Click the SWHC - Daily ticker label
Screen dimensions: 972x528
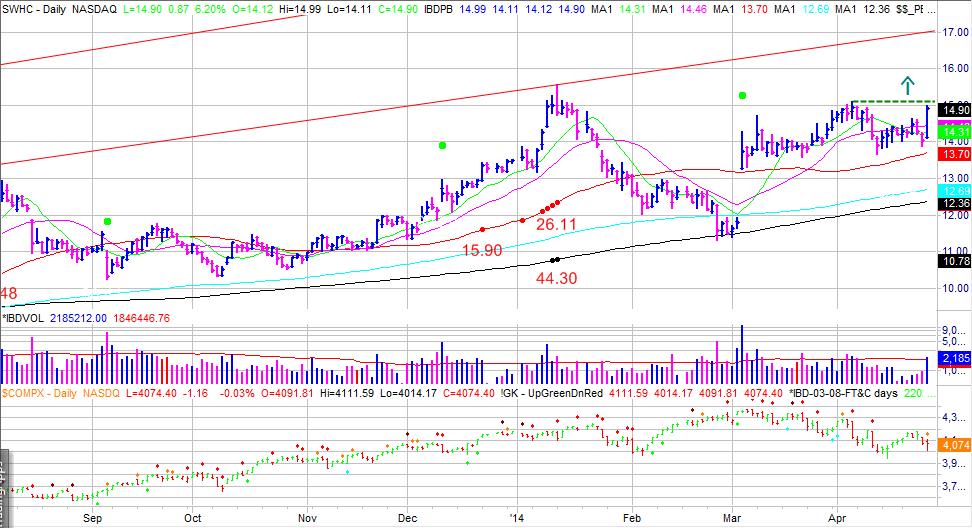(x=33, y=9)
